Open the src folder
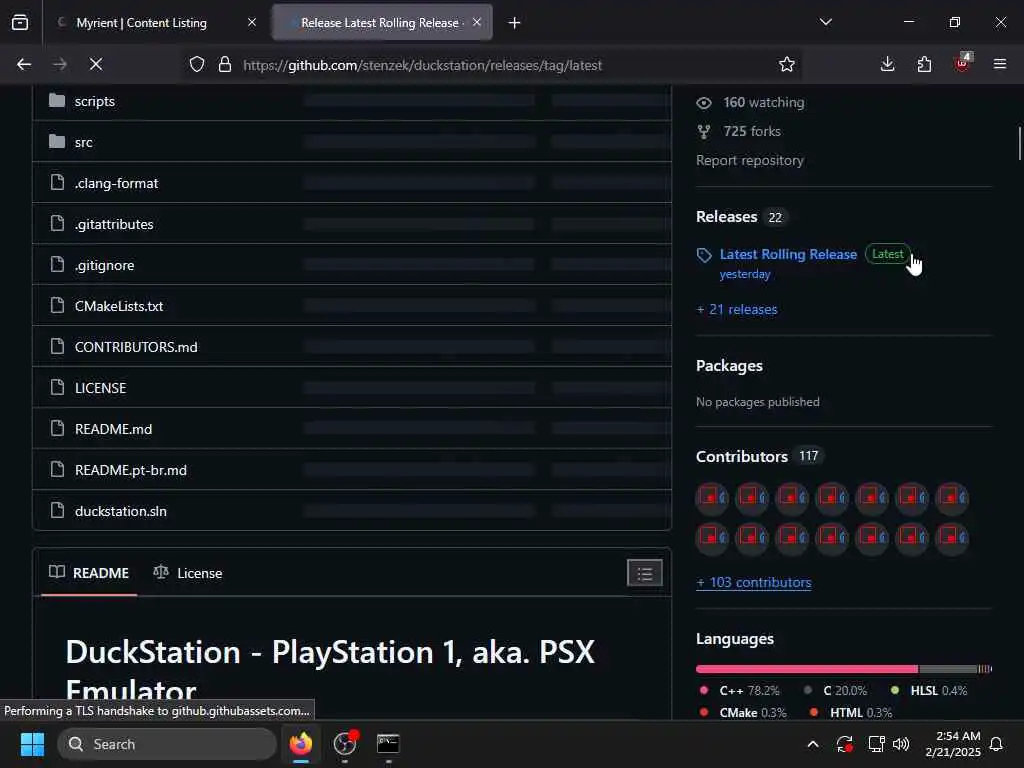 [x=84, y=142]
